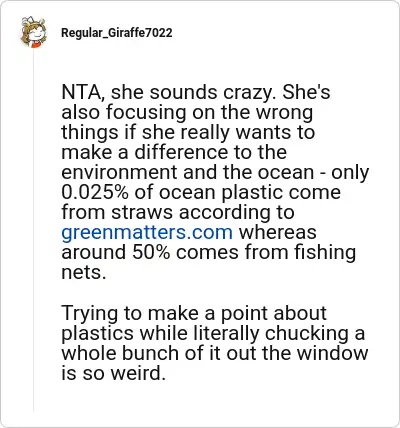Click the phrase 'is so weird.'
This screenshot has height=428, width=400.
pyautogui.click(x=113, y=373)
